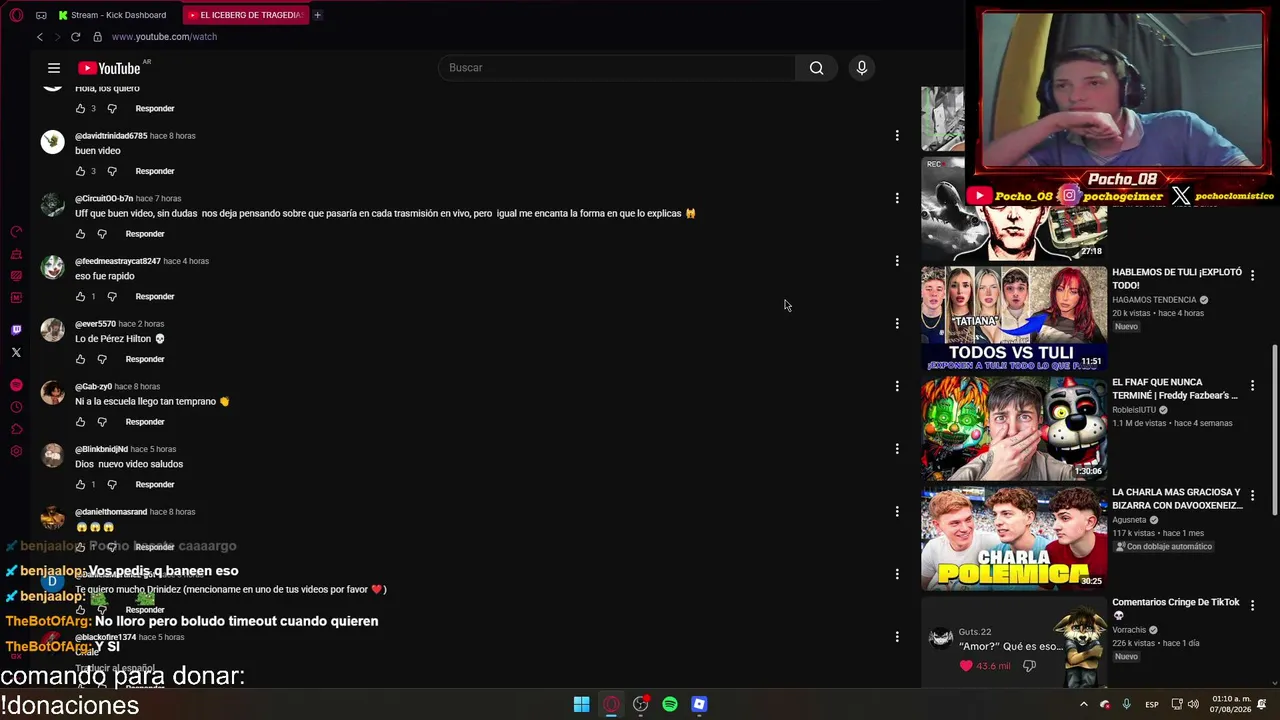The image size is (1280, 720).
Task: Open @ever5570's profile avatar
Action: [52, 330]
